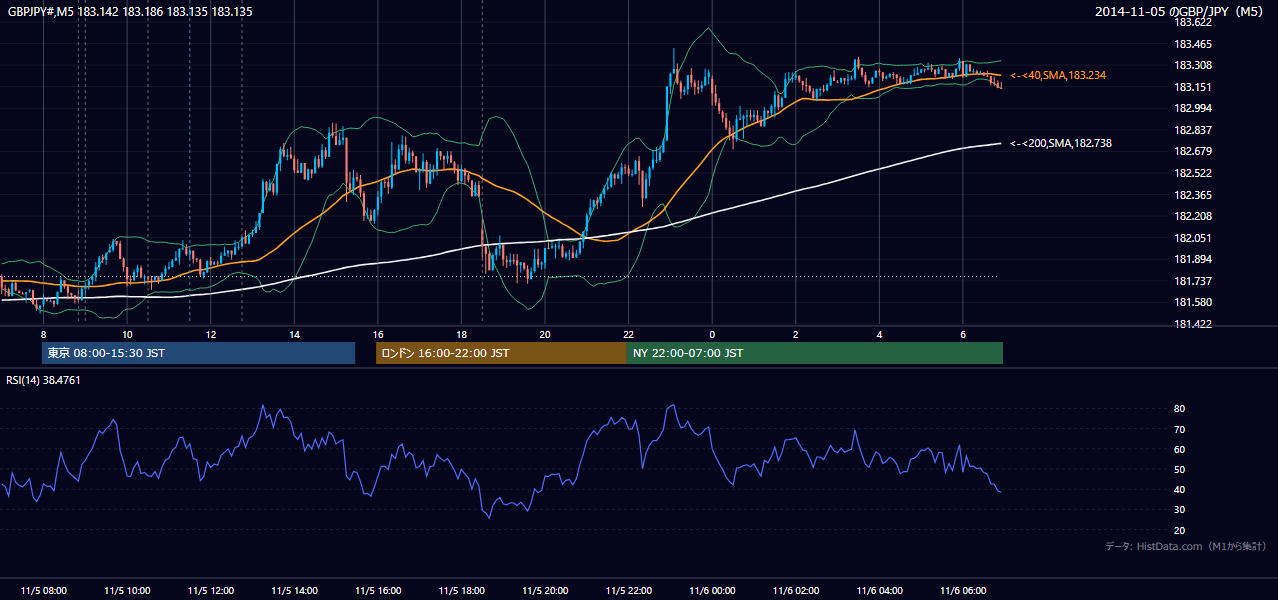This screenshot has width=1278, height=600.
Task: Click the 東京 08:00-15:30 JST session bar
Action: pyautogui.click(x=198, y=353)
